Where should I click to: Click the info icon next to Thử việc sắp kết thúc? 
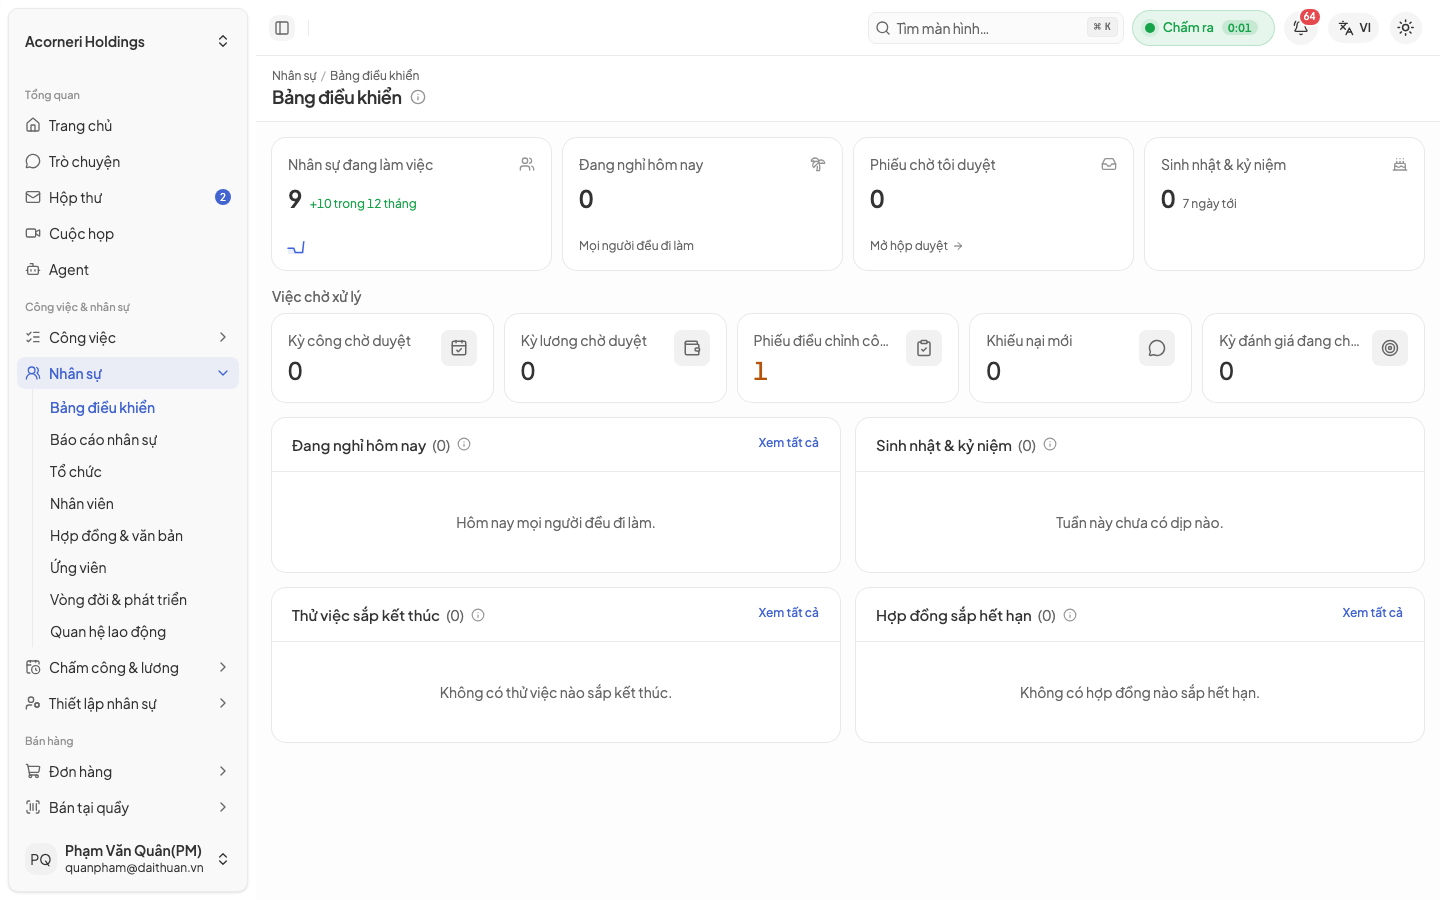tap(478, 615)
